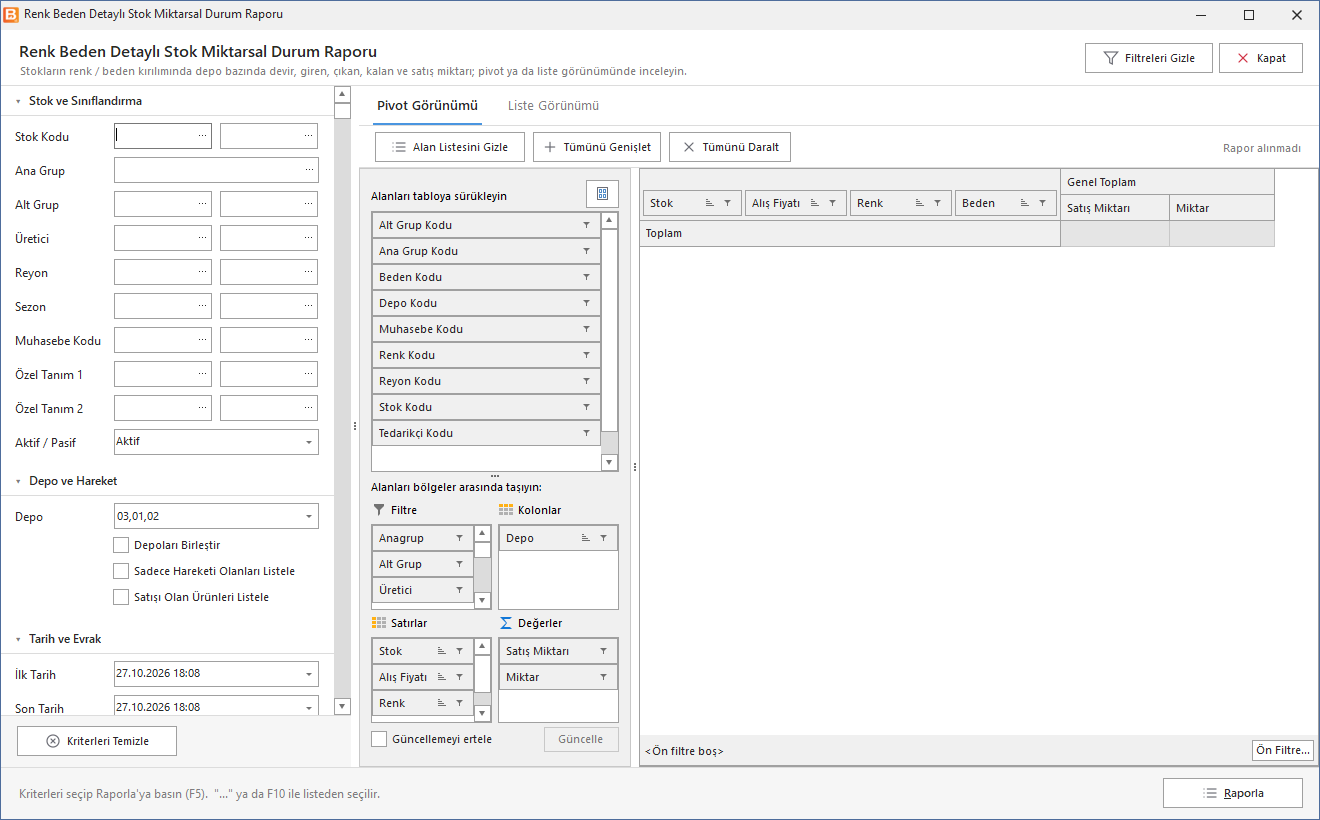1320x820 pixels.
Task: Collapse the Stok ve Sınıflandırma section
Action: (18, 101)
